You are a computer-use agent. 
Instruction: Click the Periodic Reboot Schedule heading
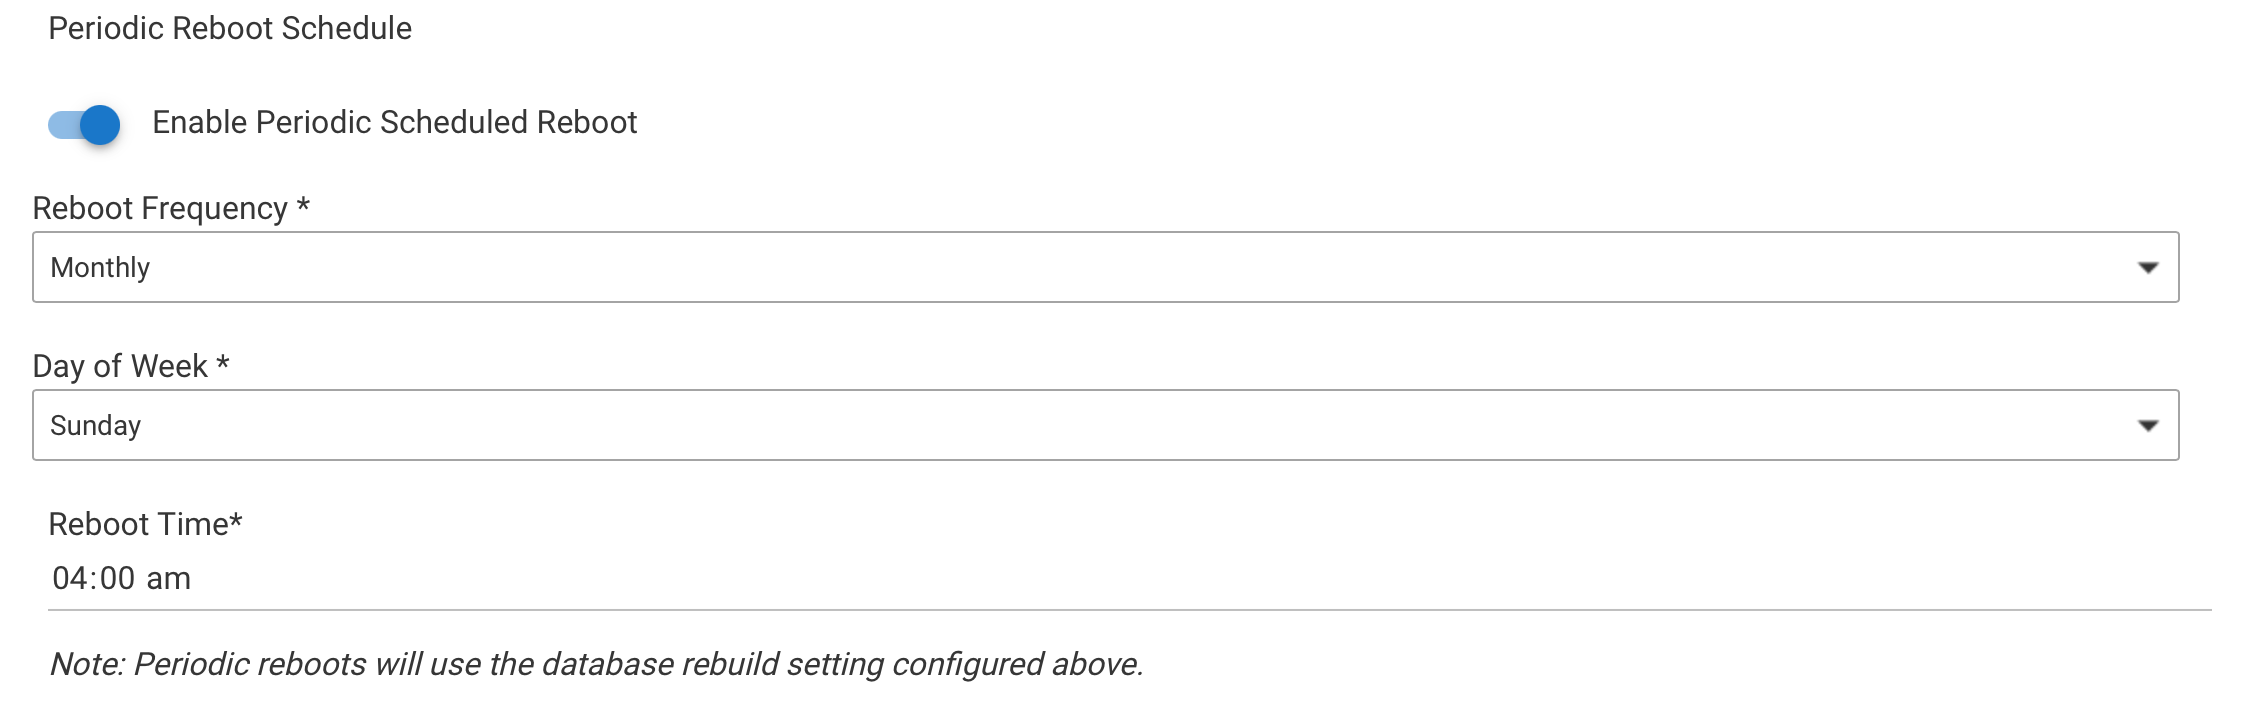click(230, 28)
